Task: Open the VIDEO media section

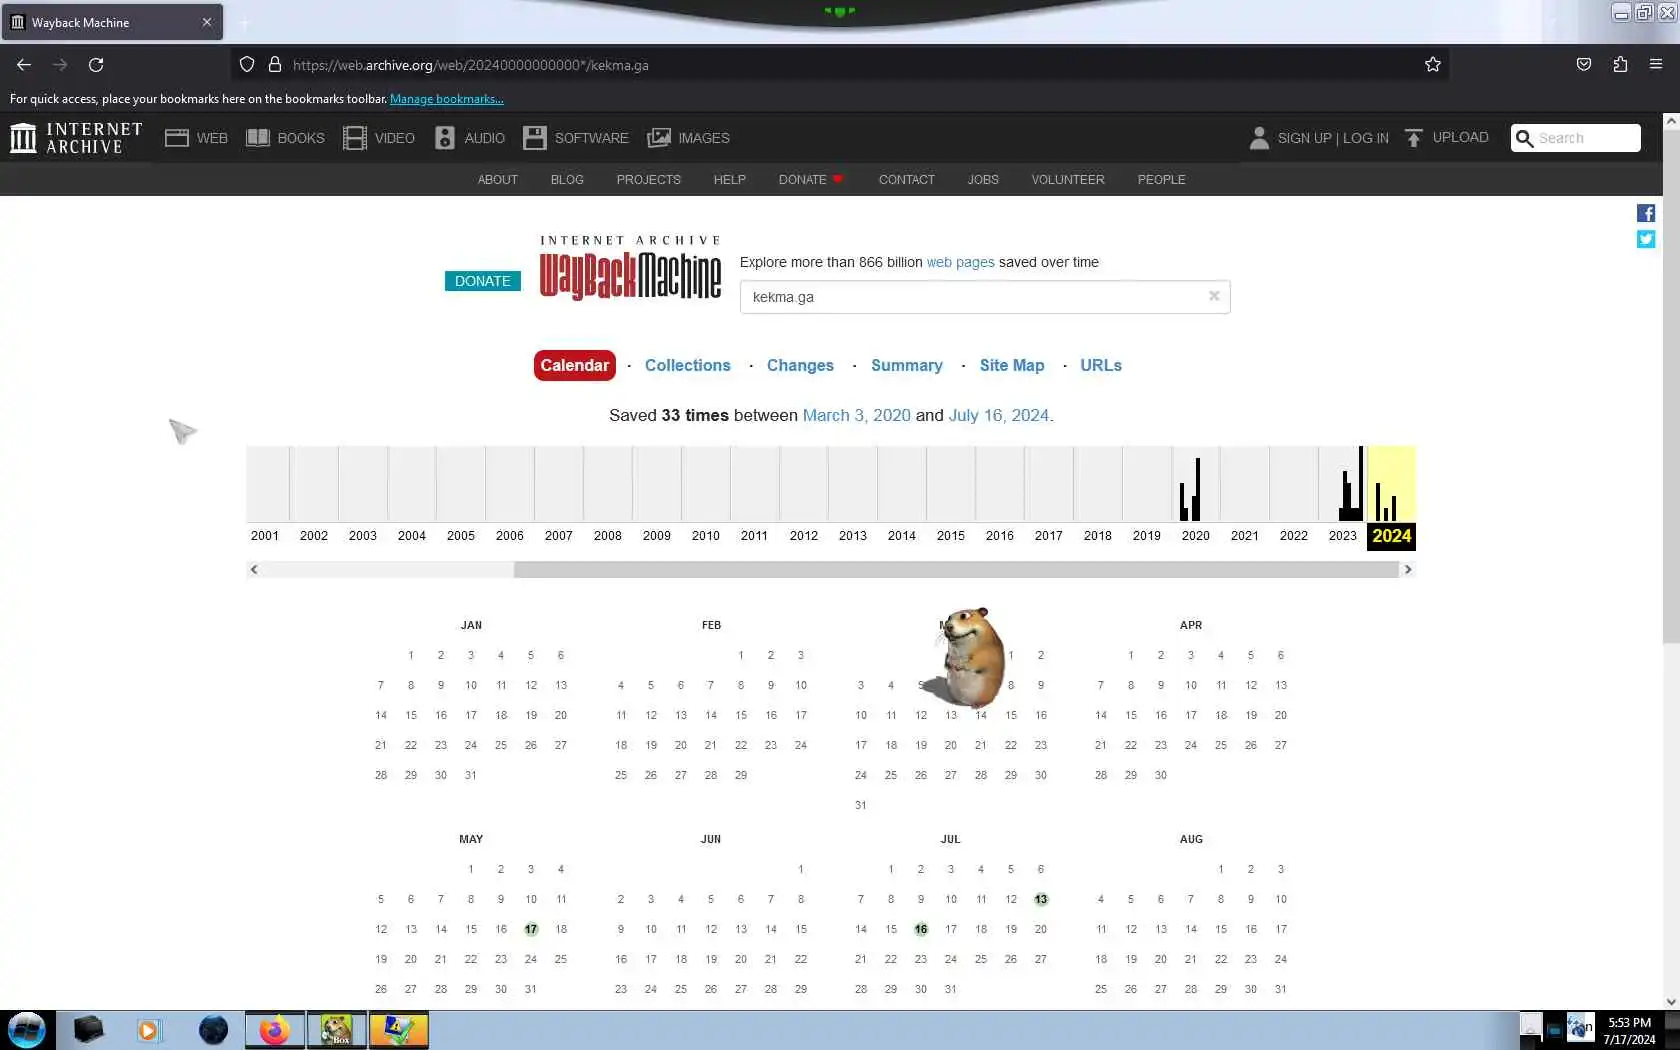Action: tap(378, 138)
